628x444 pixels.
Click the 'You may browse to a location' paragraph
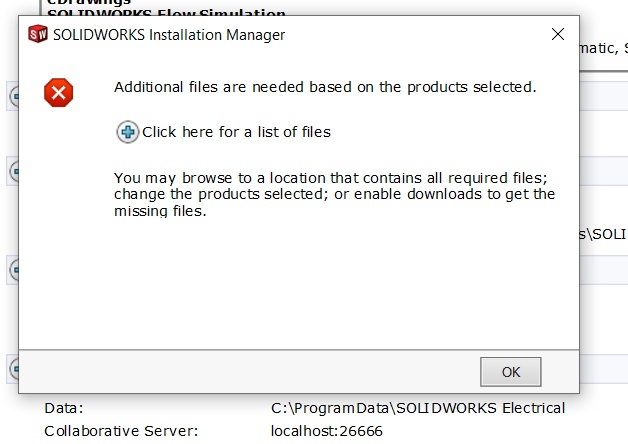[334, 194]
